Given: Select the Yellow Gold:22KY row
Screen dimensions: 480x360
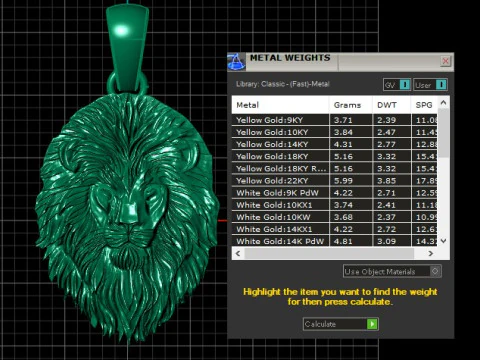Looking at the screenshot, I should tap(334, 181).
